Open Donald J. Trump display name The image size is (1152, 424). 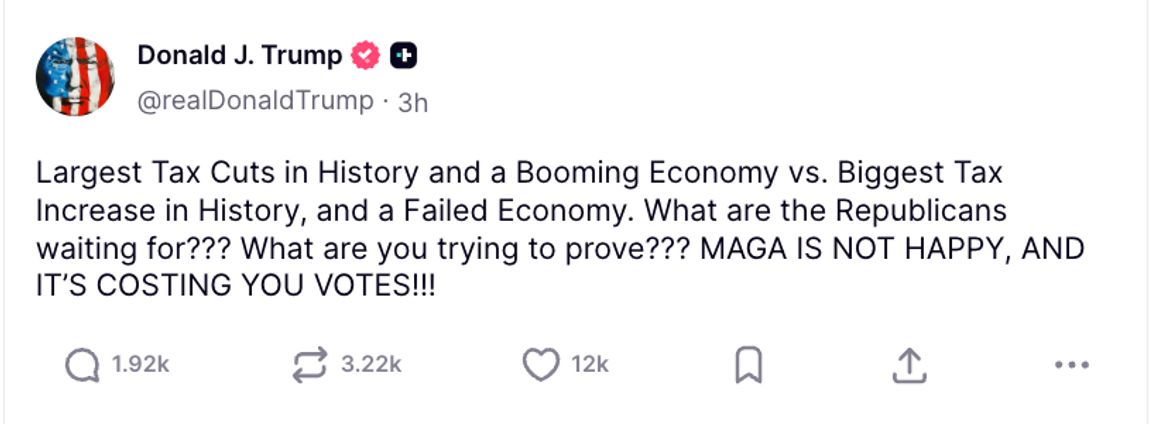[239, 55]
